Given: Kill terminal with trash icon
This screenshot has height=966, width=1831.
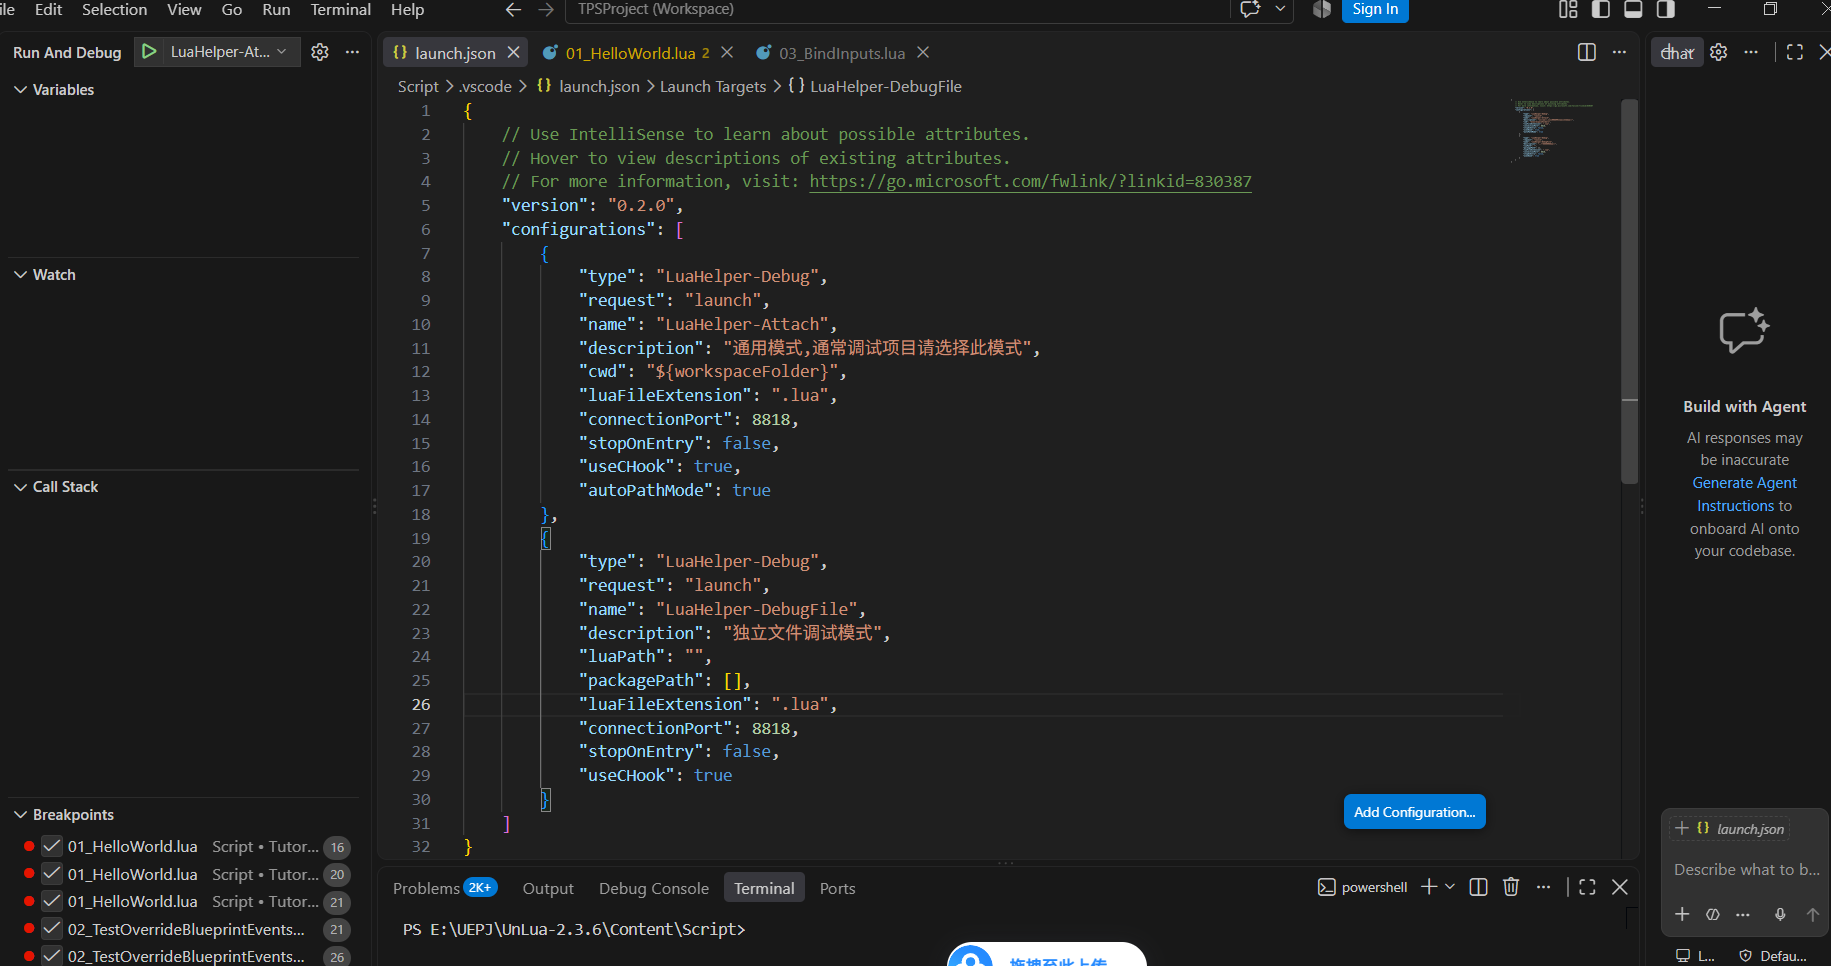Looking at the screenshot, I should point(1511,887).
